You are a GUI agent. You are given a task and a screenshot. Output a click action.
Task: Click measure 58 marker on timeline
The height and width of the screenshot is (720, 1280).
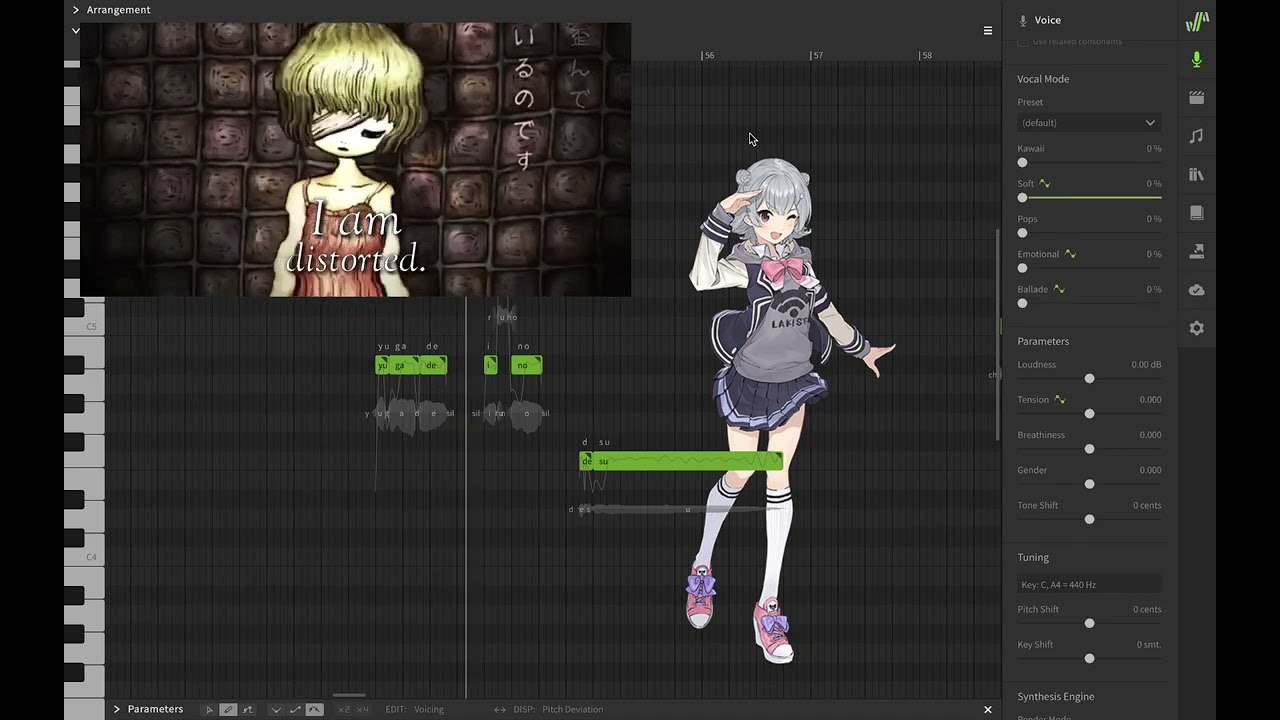click(926, 55)
